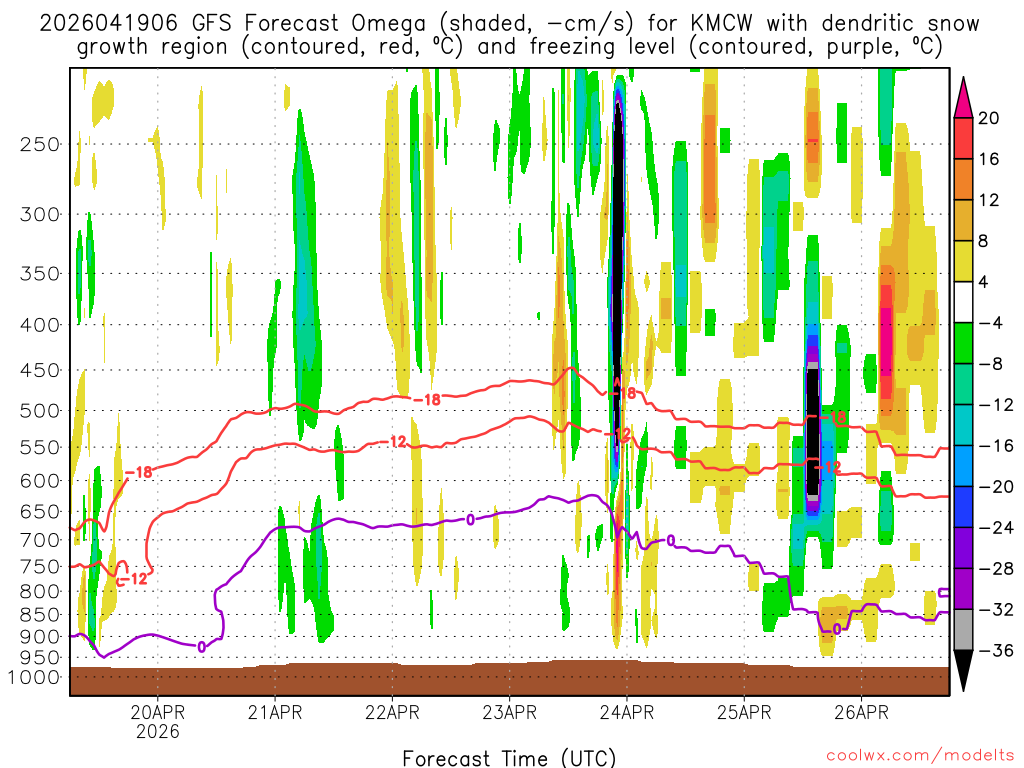The width and height of the screenshot is (1024, 768).
Task: Click the 21APR time axis label
Action: tap(275, 712)
